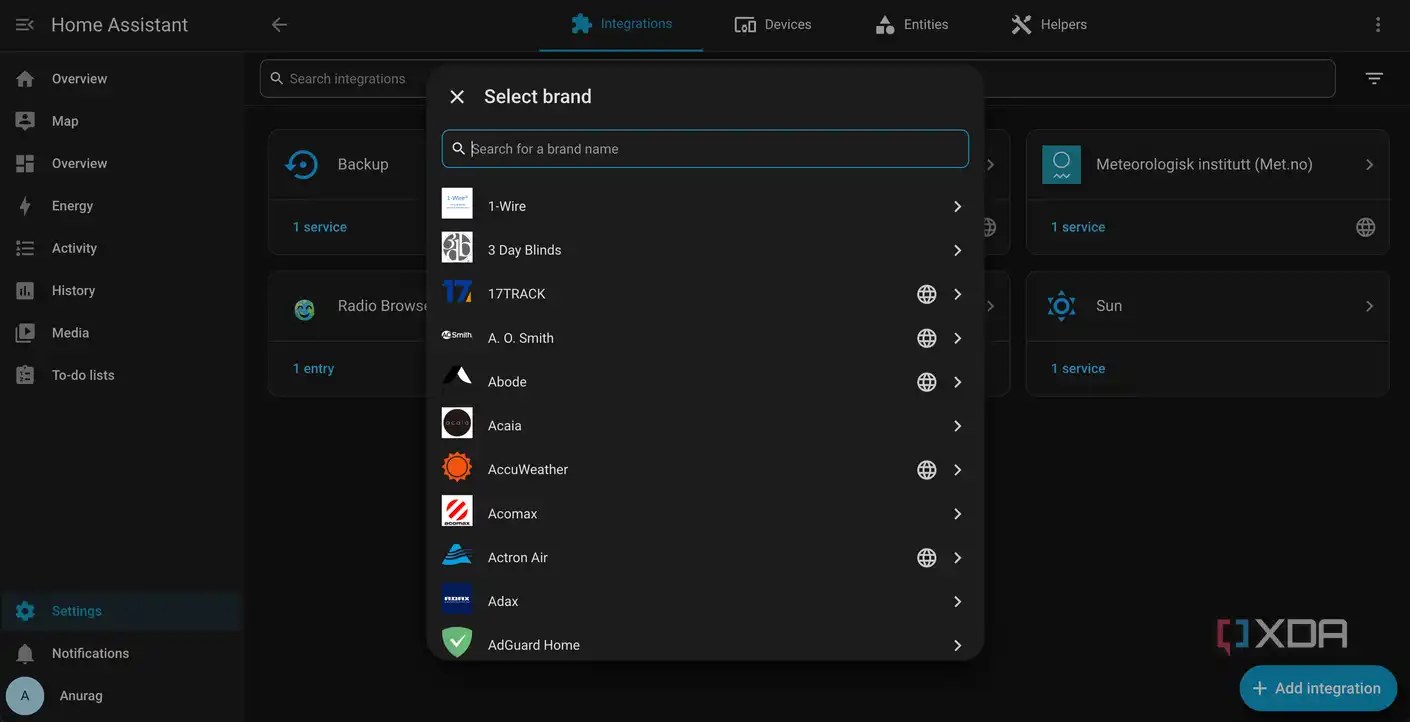The width and height of the screenshot is (1410, 722).
Task: Open the 1 service link under Sun
Action: (x=1078, y=369)
